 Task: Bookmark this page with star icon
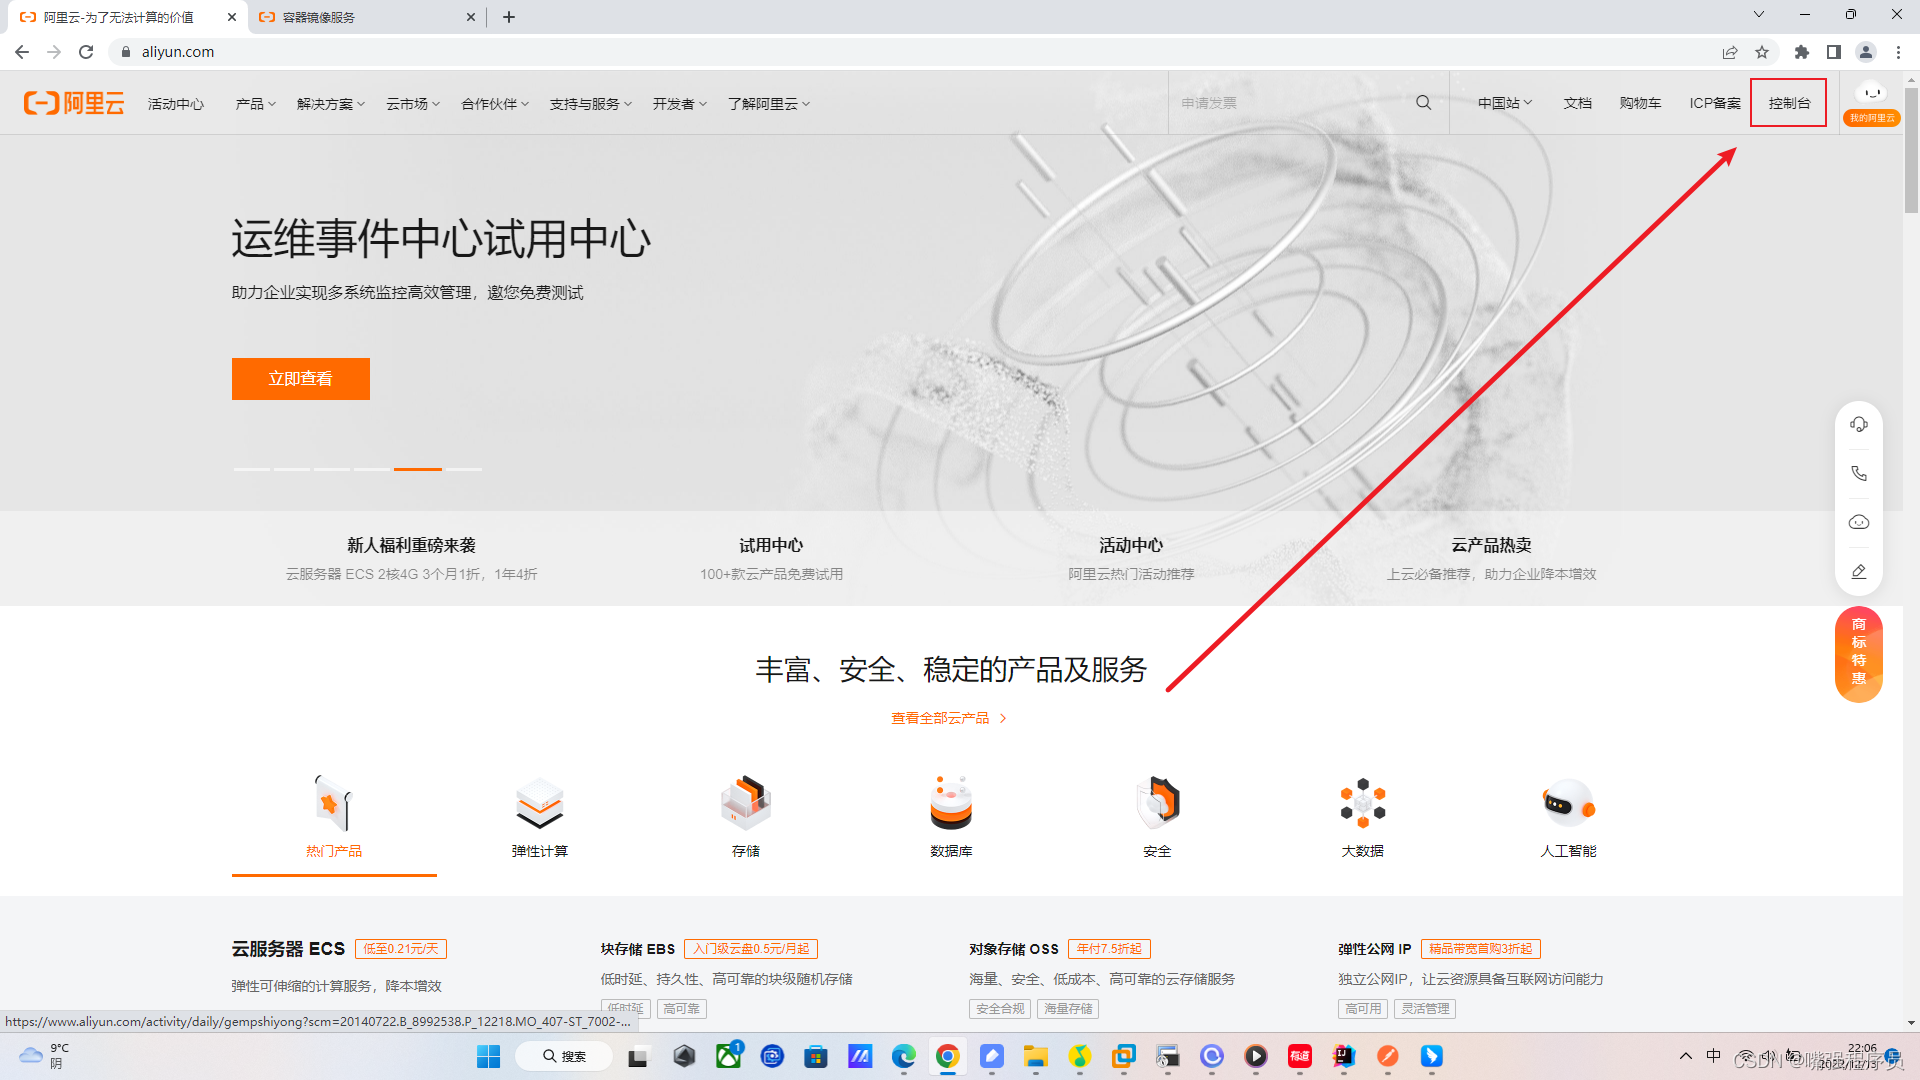click(x=1762, y=52)
